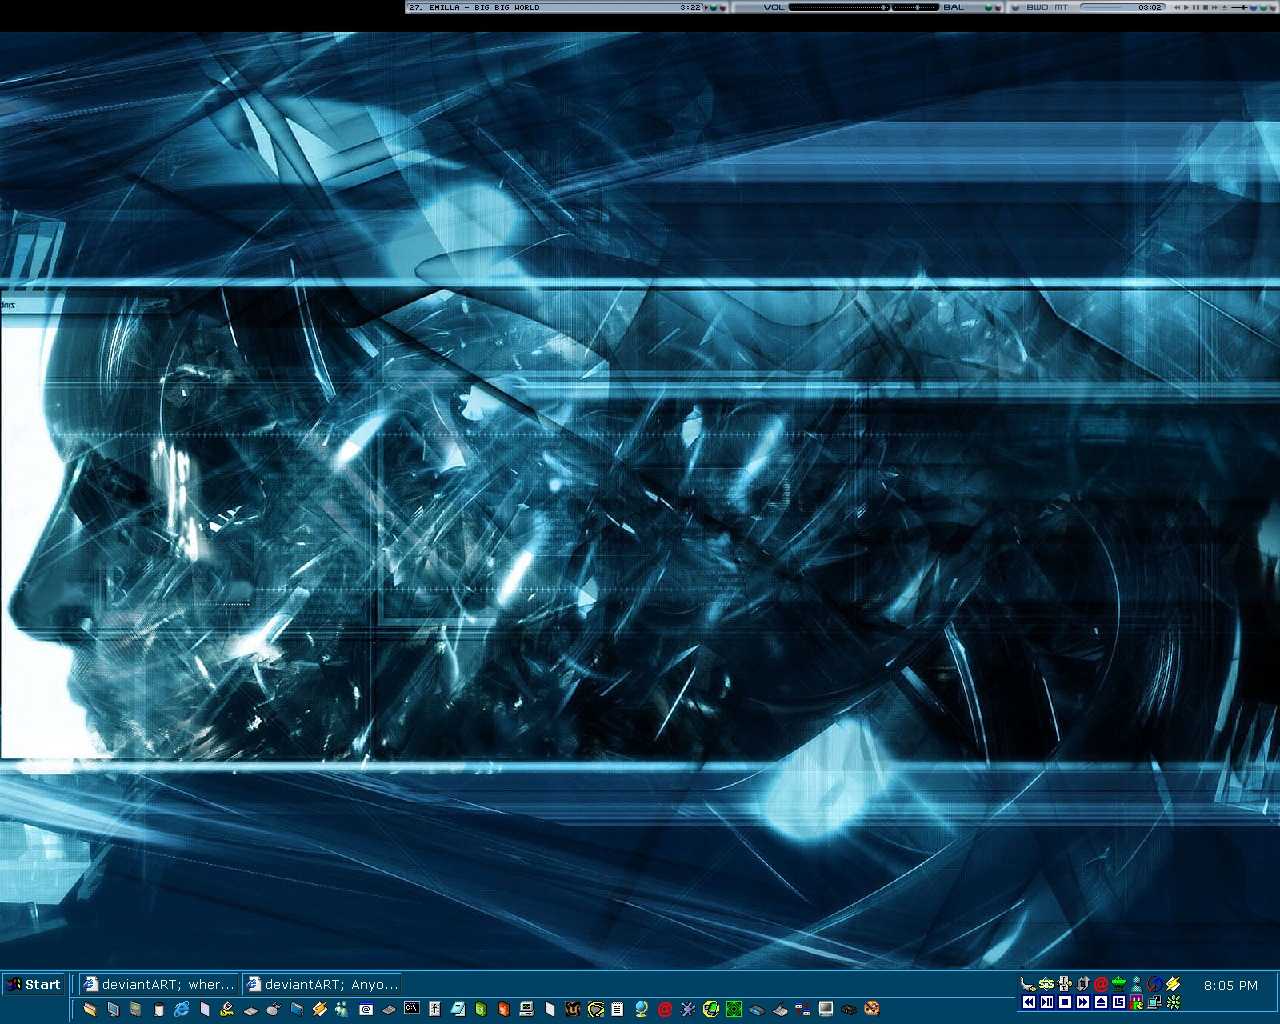Open the spider-like star icon in quick launch

coord(688,1009)
